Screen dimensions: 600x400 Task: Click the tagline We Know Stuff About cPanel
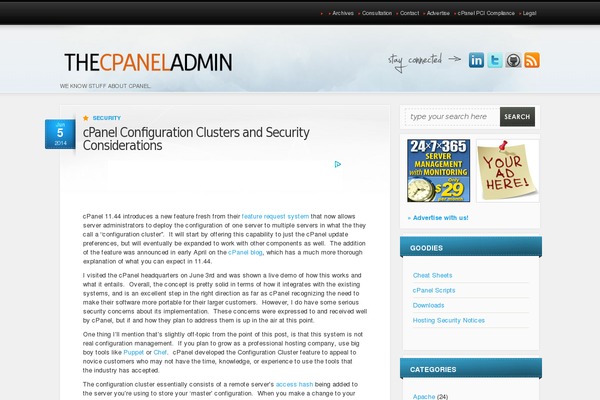105,86
